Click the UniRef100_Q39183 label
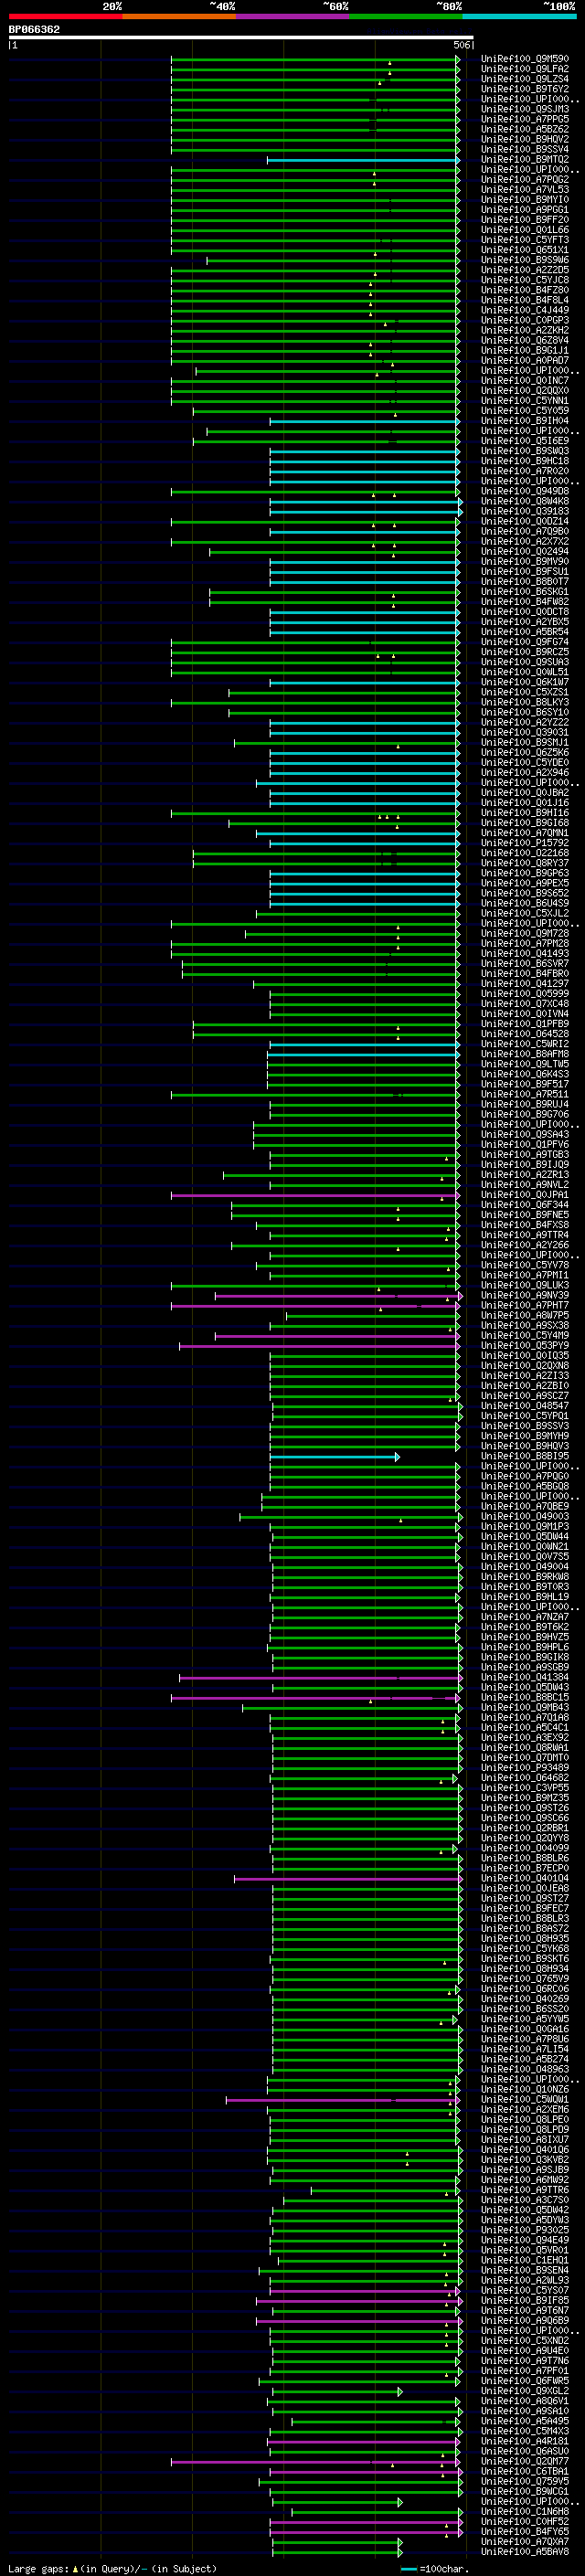585x2576 pixels. tap(525, 511)
